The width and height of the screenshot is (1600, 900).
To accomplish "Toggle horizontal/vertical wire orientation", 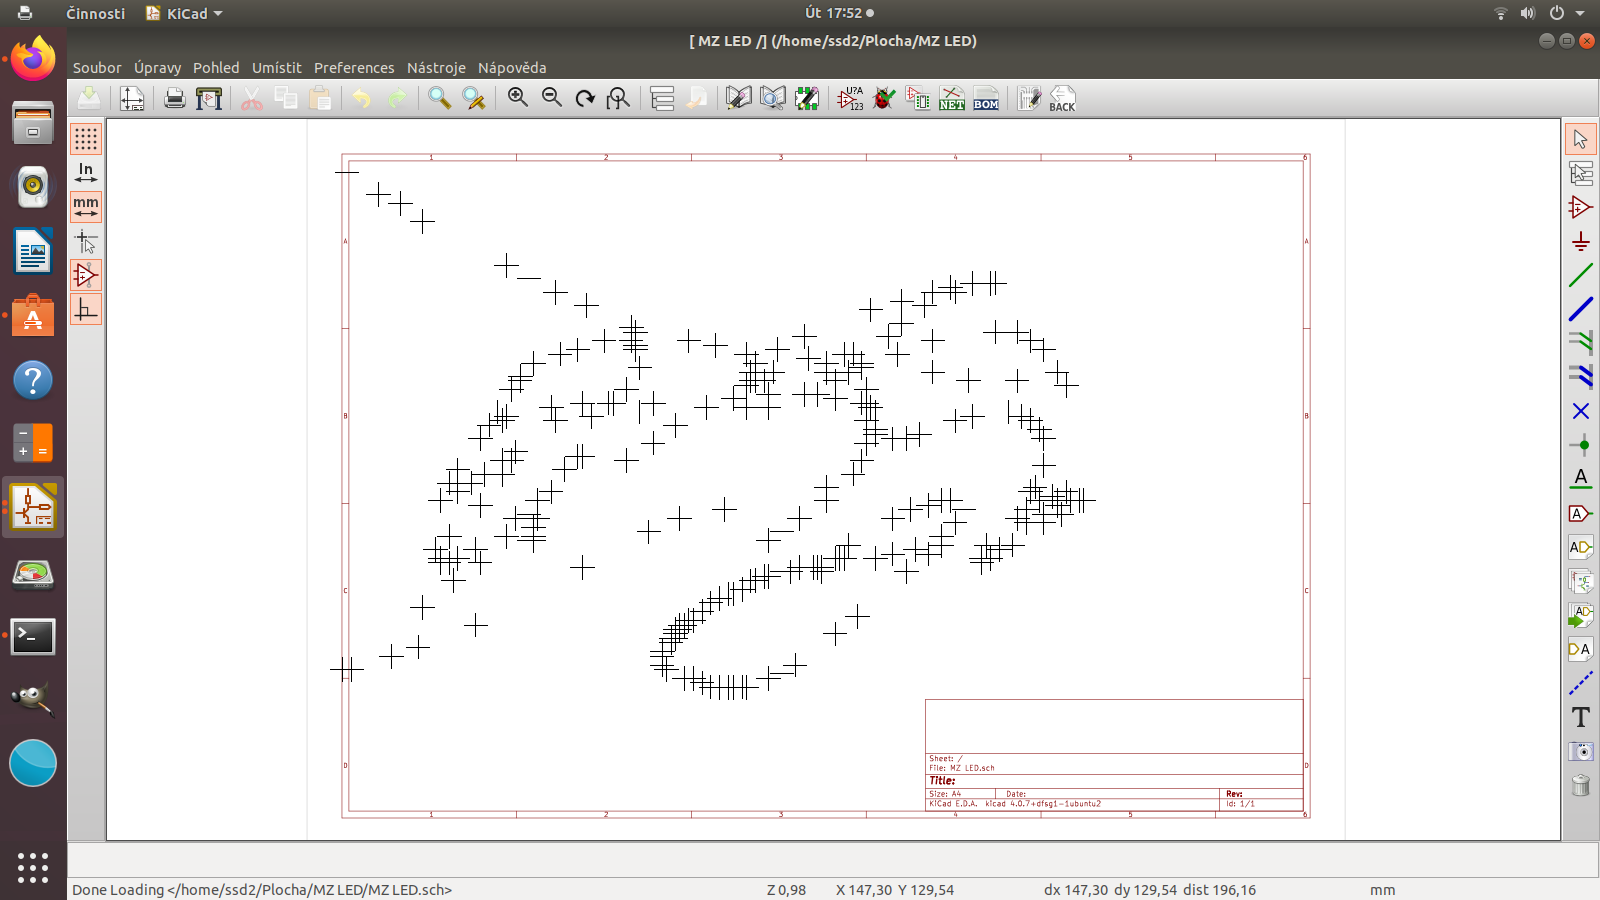I will point(86,309).
